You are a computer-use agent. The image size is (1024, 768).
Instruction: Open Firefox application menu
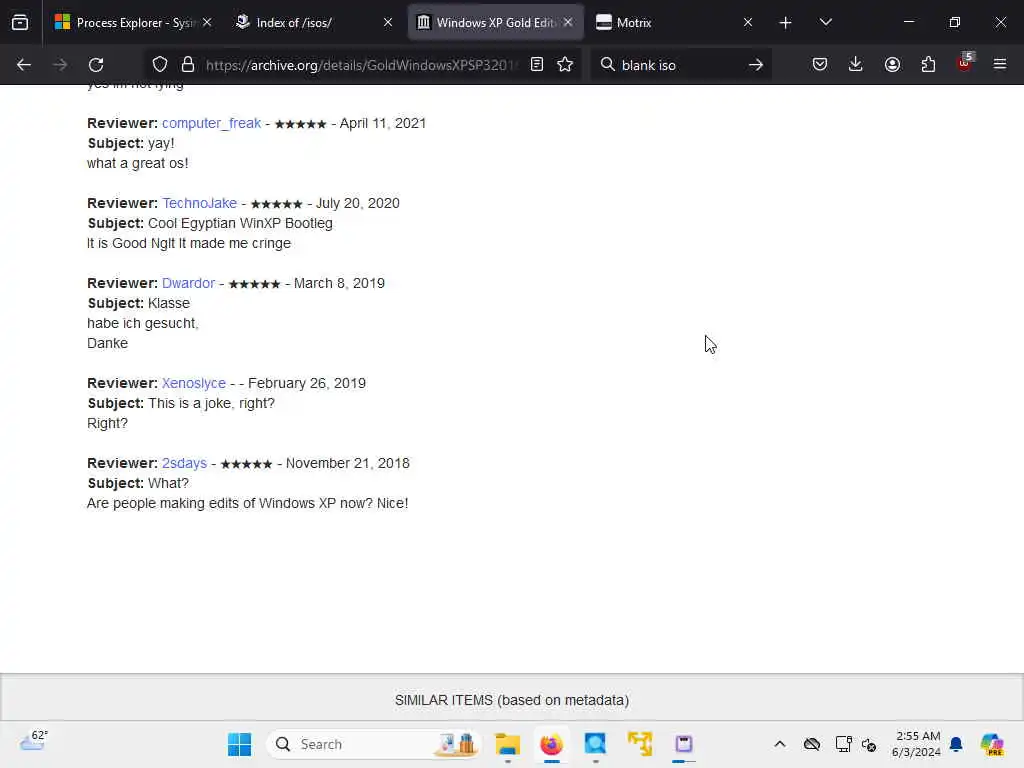(x=999, y=65)
